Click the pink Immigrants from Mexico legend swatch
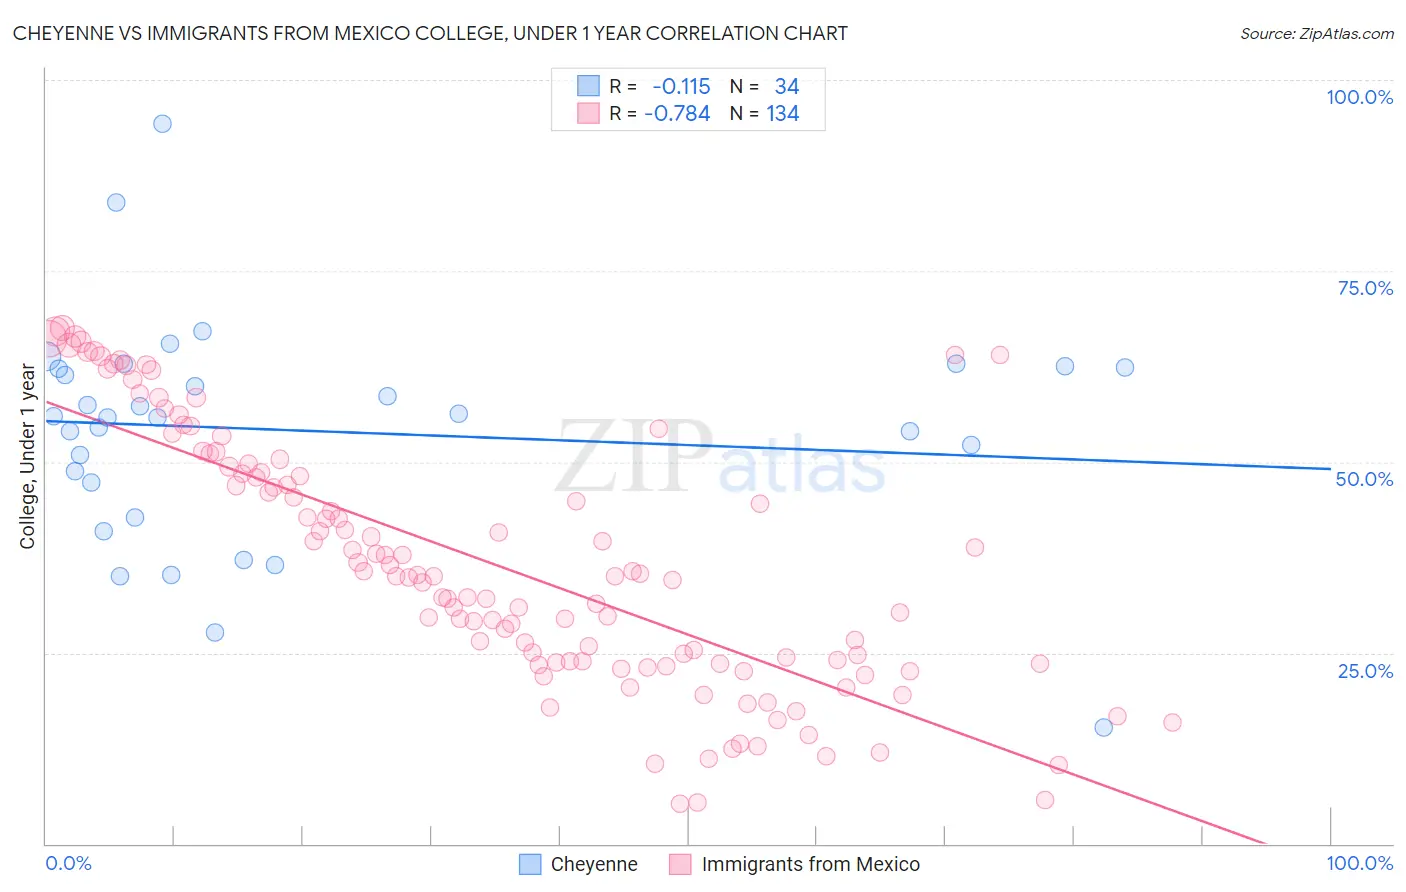1406x892 pixels. pyautogui.click(x=680, y=864)
